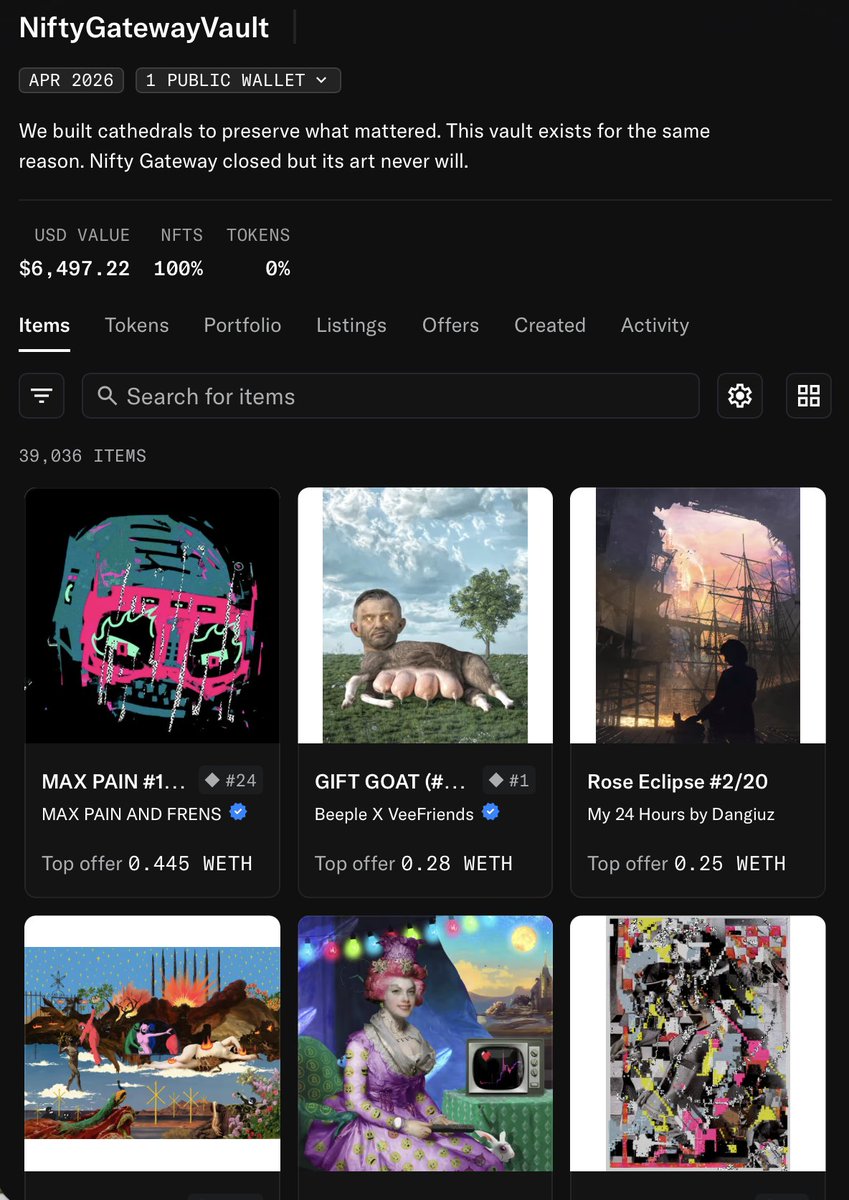This screenshot has height=1200, width=849.
Task: Click the $6,497.22 USD value
Action: click(x=74, y=268)
